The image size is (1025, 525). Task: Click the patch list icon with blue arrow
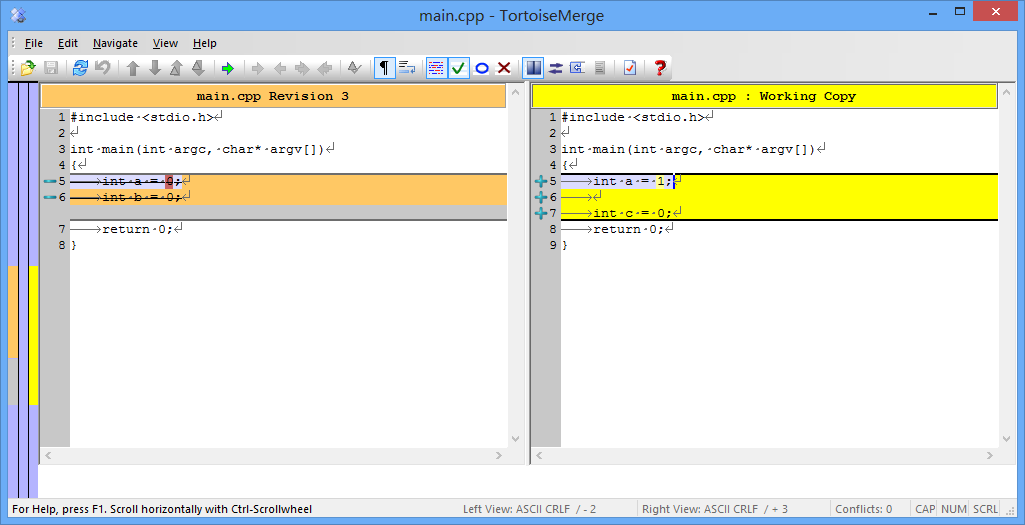pyautogui.click(x=577, y=68)
